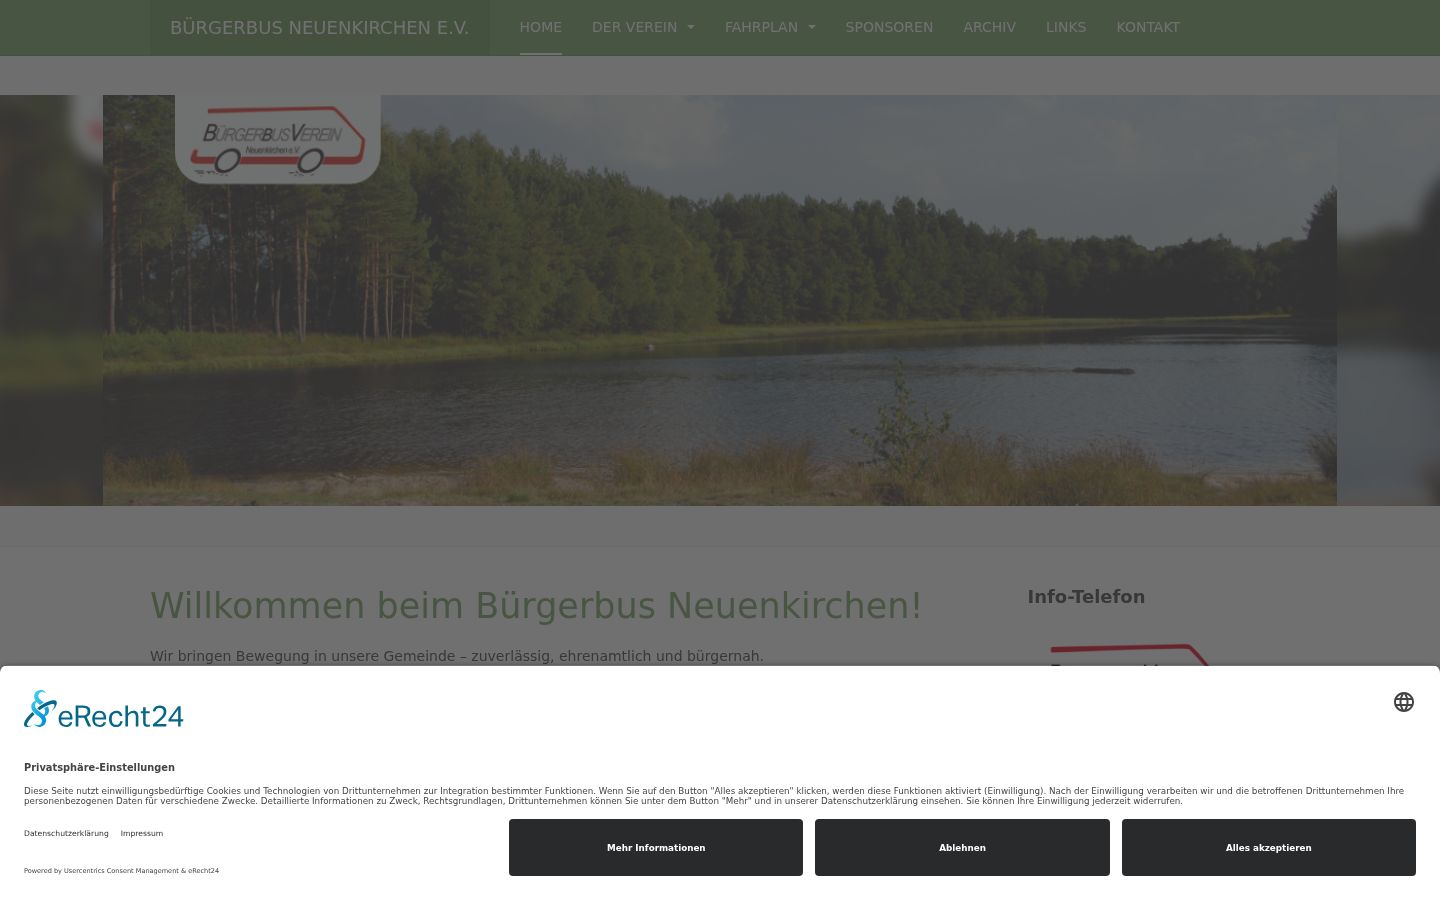
Task: Click the lake header banner image
Action: (x=720, y=300)
